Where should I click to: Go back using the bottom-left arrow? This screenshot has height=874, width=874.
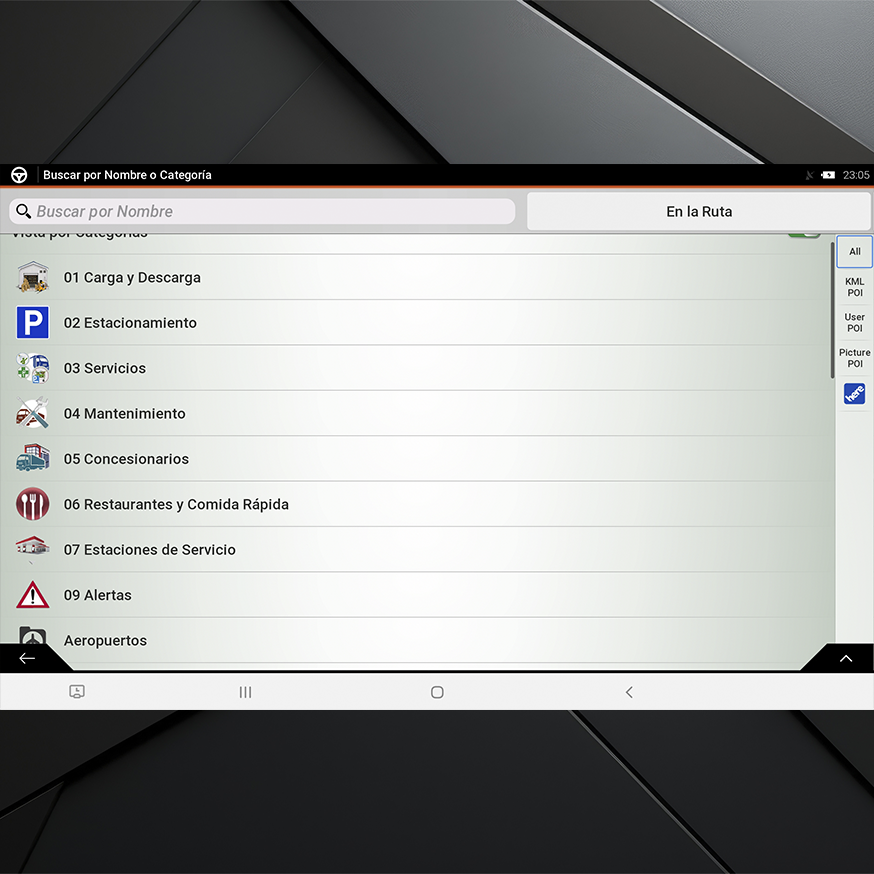[27, 658]
